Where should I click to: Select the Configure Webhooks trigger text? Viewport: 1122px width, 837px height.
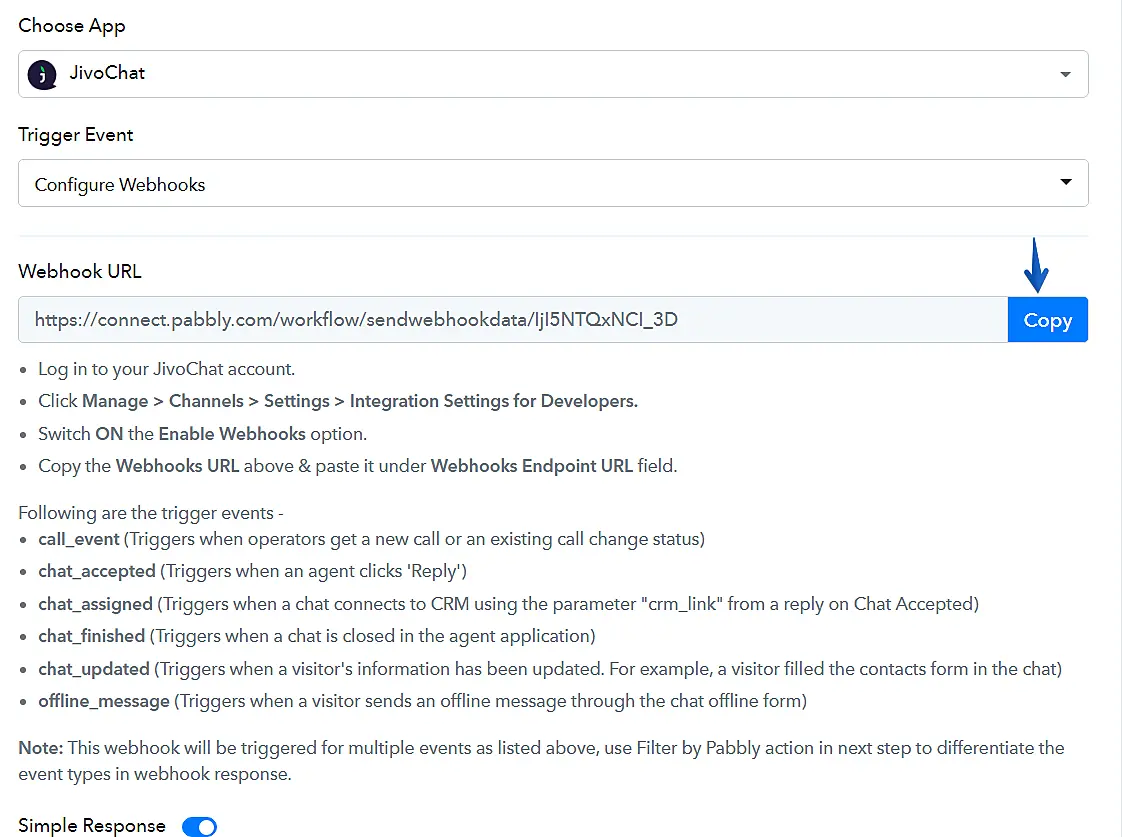pyautogui.click(x=120, y=185)
